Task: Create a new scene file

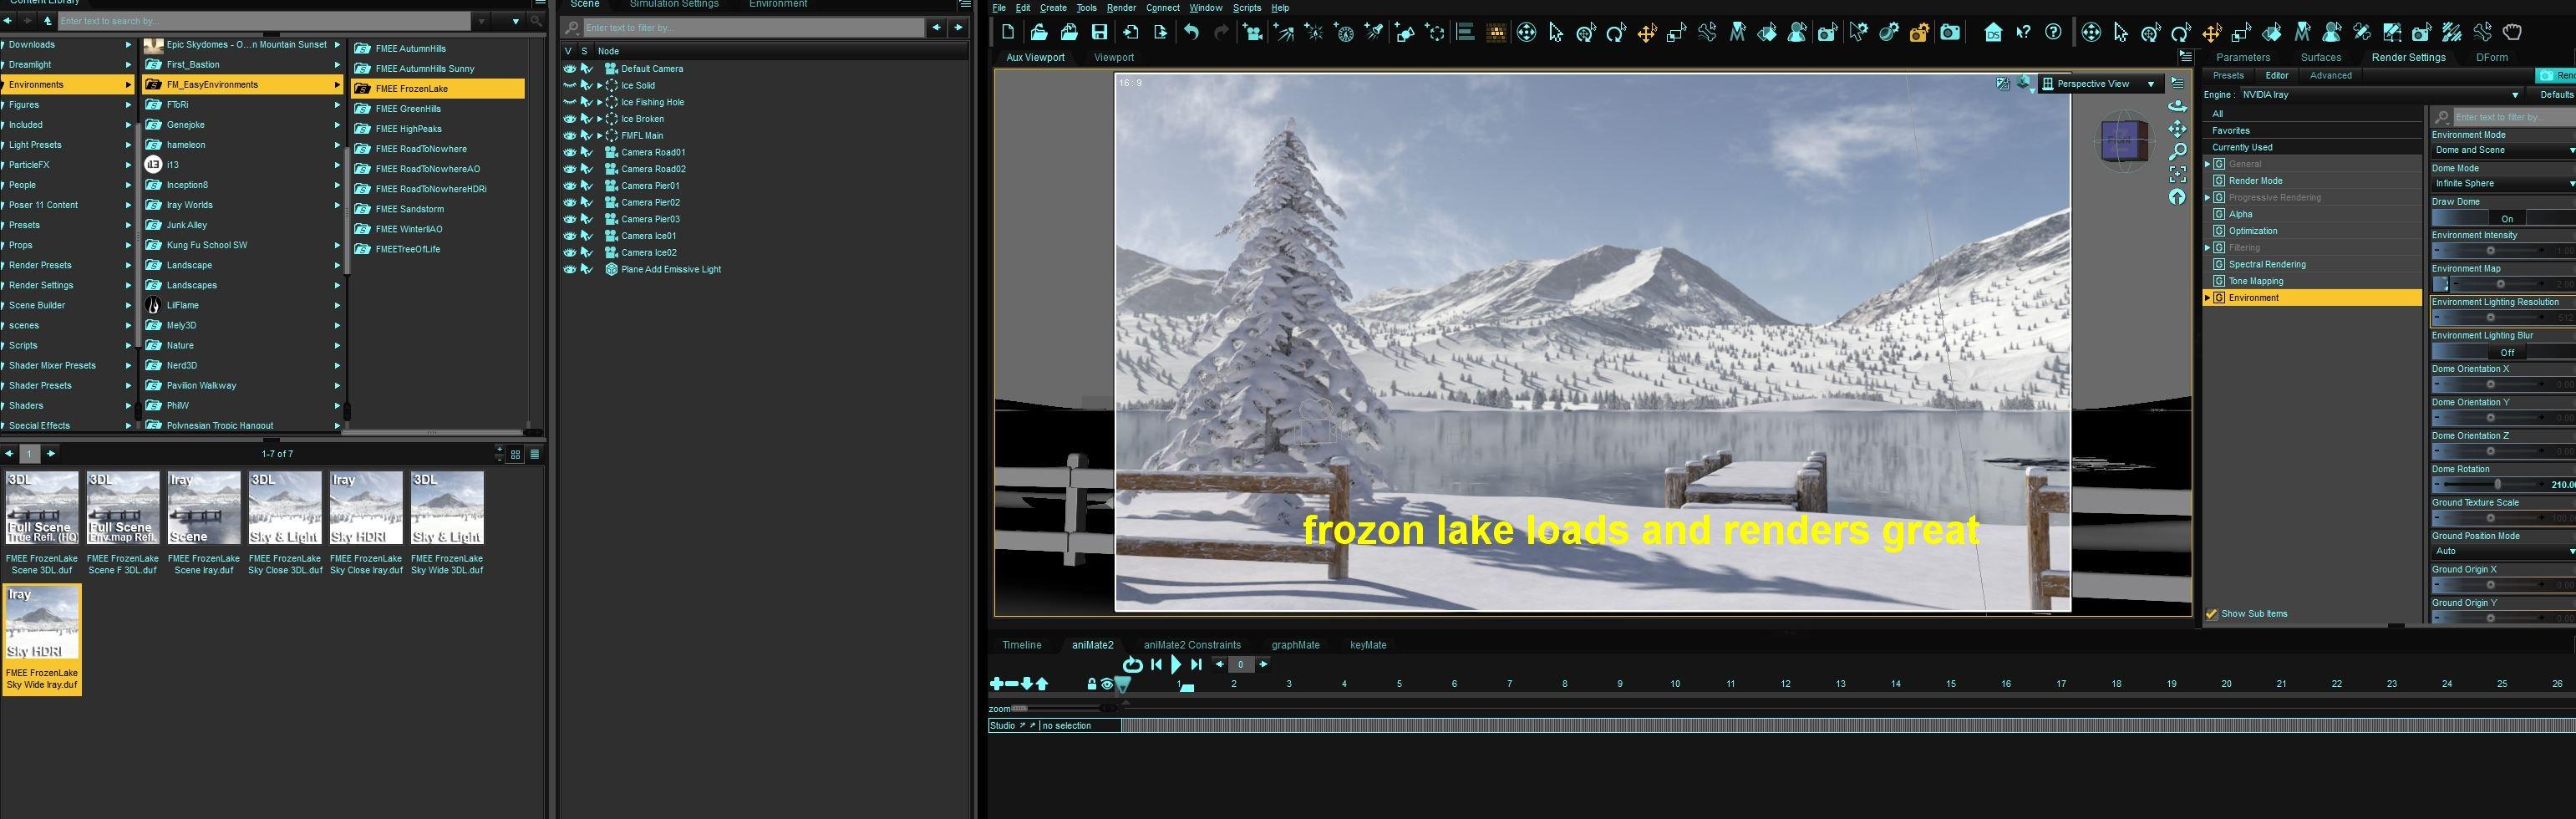Action: point(1009,32)
